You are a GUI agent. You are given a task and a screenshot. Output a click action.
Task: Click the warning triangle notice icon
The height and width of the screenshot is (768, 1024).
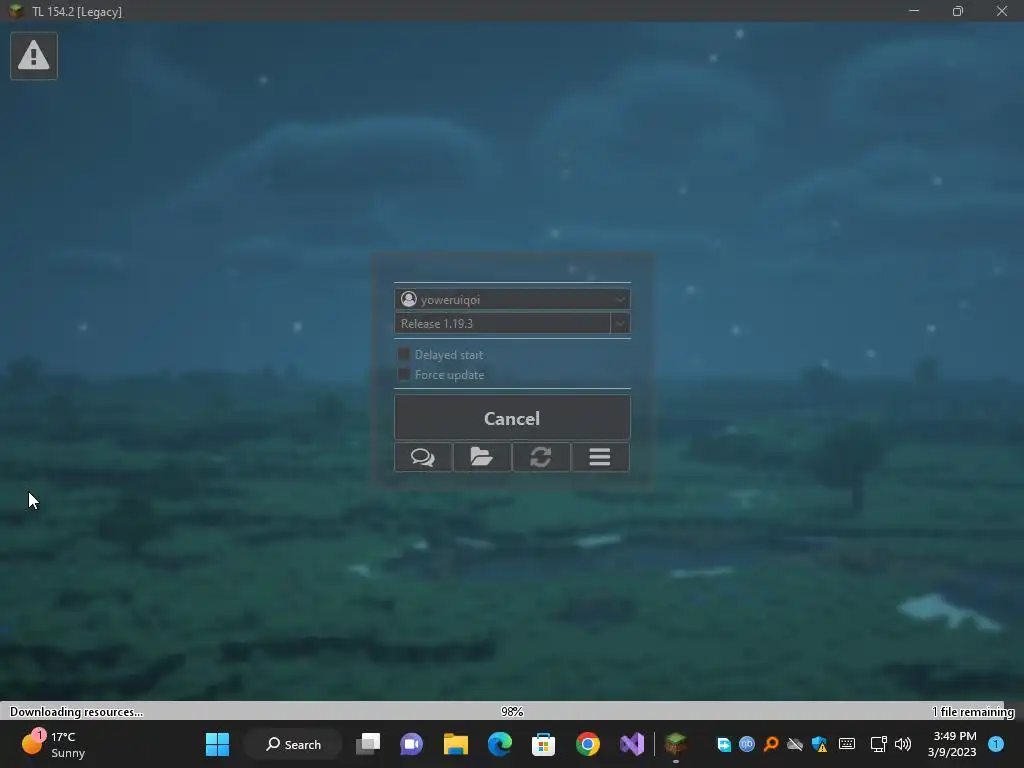click(34, 56)
